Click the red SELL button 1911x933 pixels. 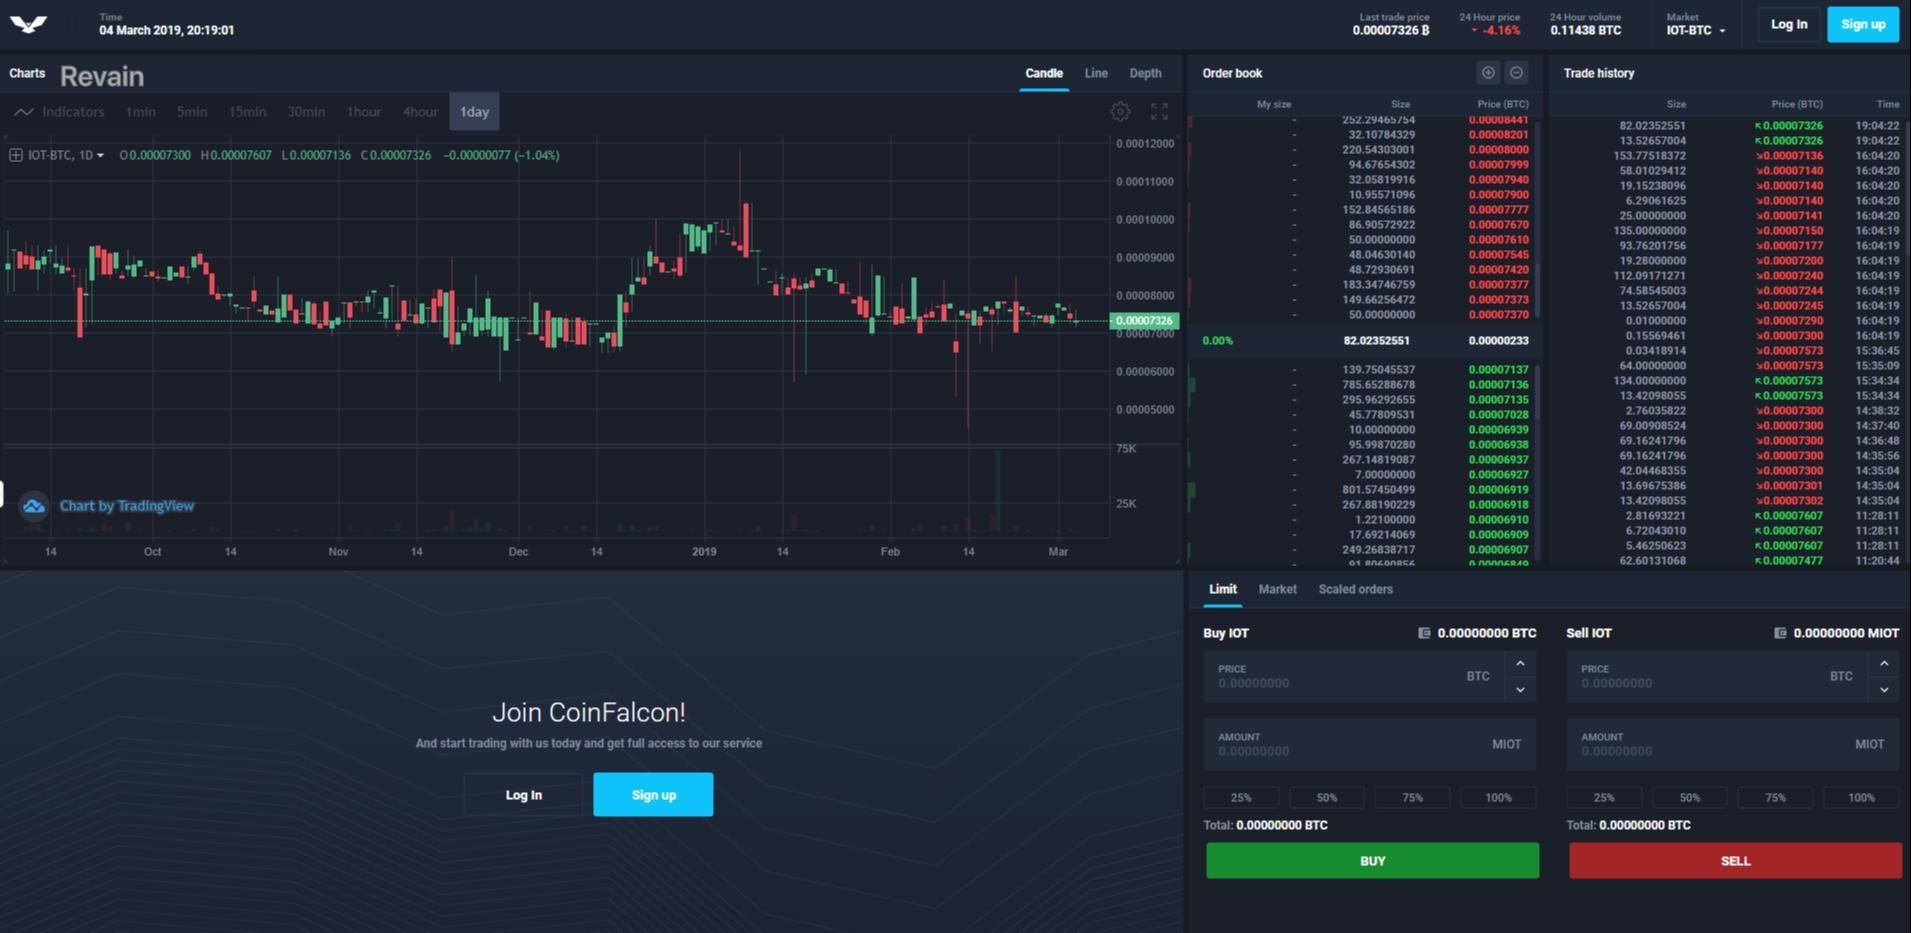1735,861
